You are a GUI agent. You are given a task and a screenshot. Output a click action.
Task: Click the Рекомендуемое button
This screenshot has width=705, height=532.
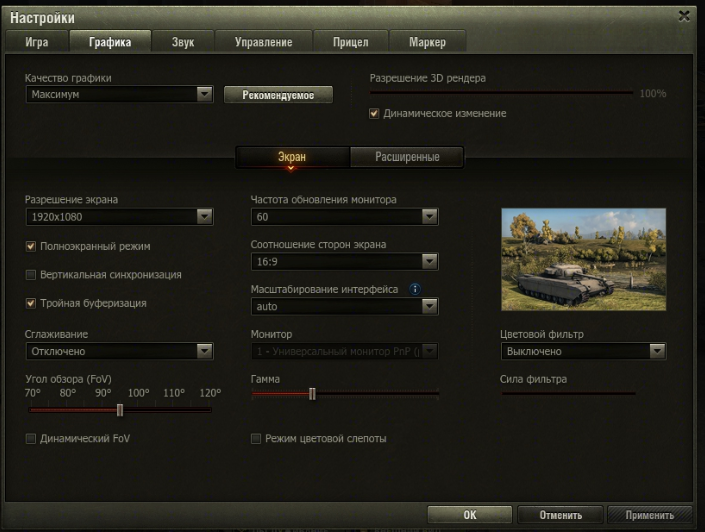pyautogui.click(x=278, y=95)
